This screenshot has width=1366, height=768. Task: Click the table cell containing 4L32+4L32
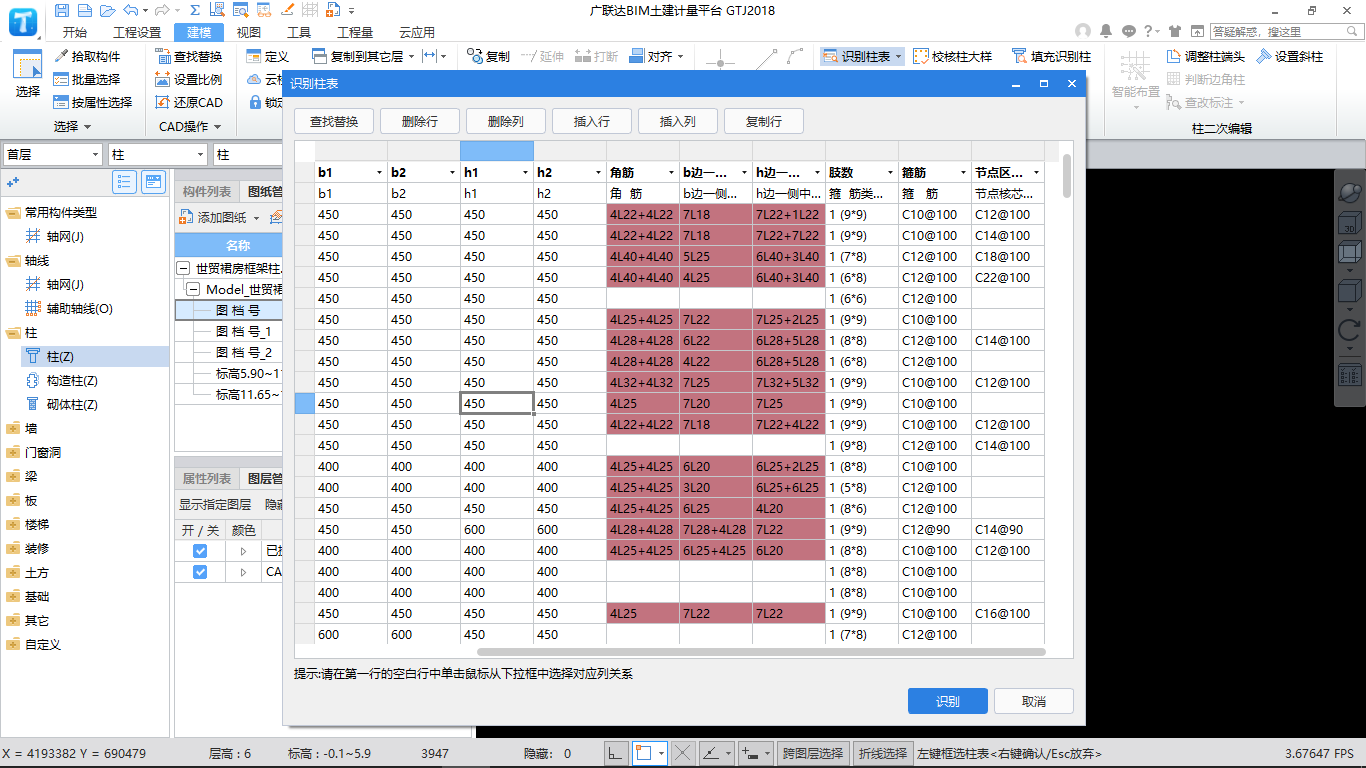coord(642,383)
